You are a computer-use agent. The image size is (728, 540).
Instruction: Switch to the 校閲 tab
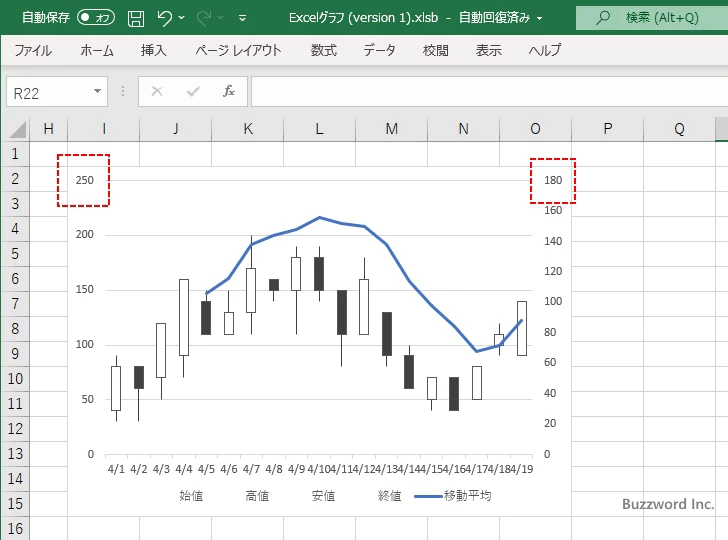pos(436,50)
